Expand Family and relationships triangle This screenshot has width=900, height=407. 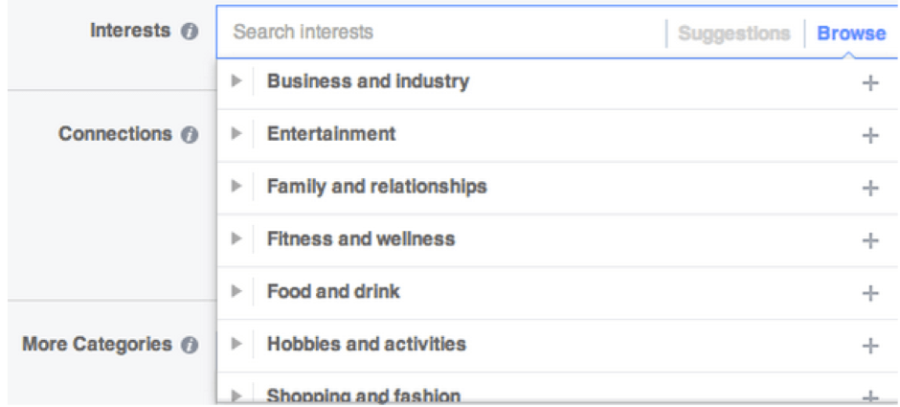pyautogui.click(x=237, y=187)
